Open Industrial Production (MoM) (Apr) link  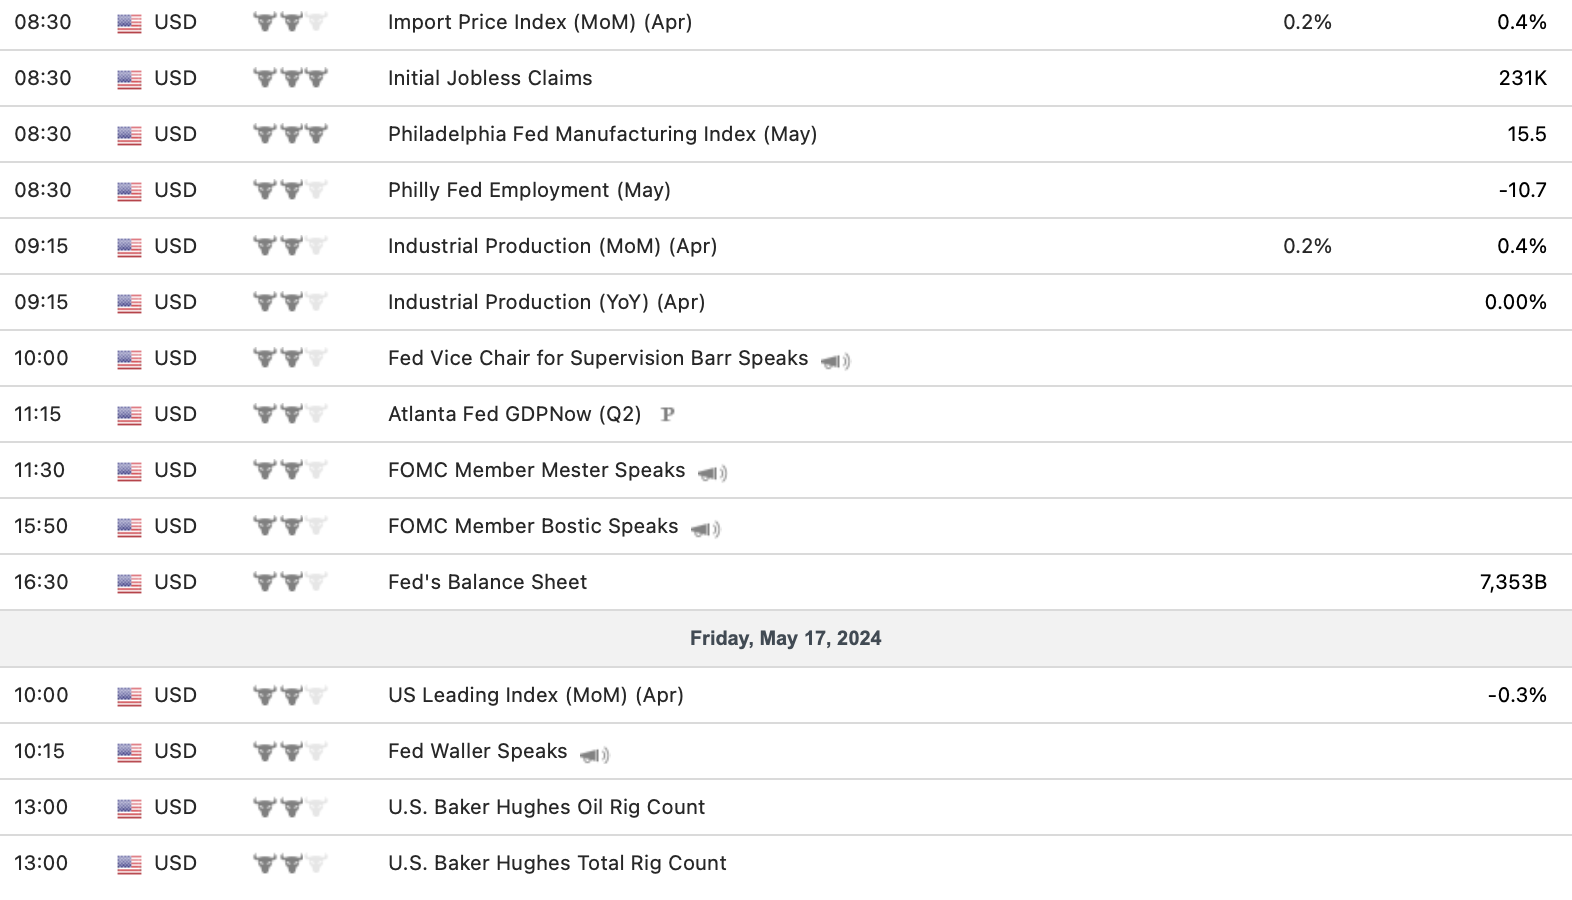click(552, 246)
